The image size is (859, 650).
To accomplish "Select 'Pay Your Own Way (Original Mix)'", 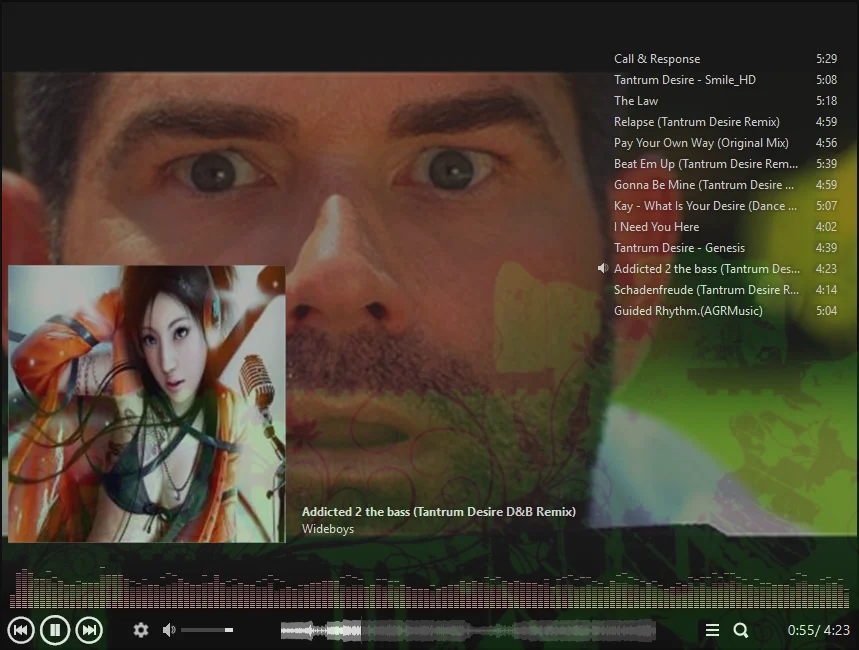I will (x=725, y=142).
